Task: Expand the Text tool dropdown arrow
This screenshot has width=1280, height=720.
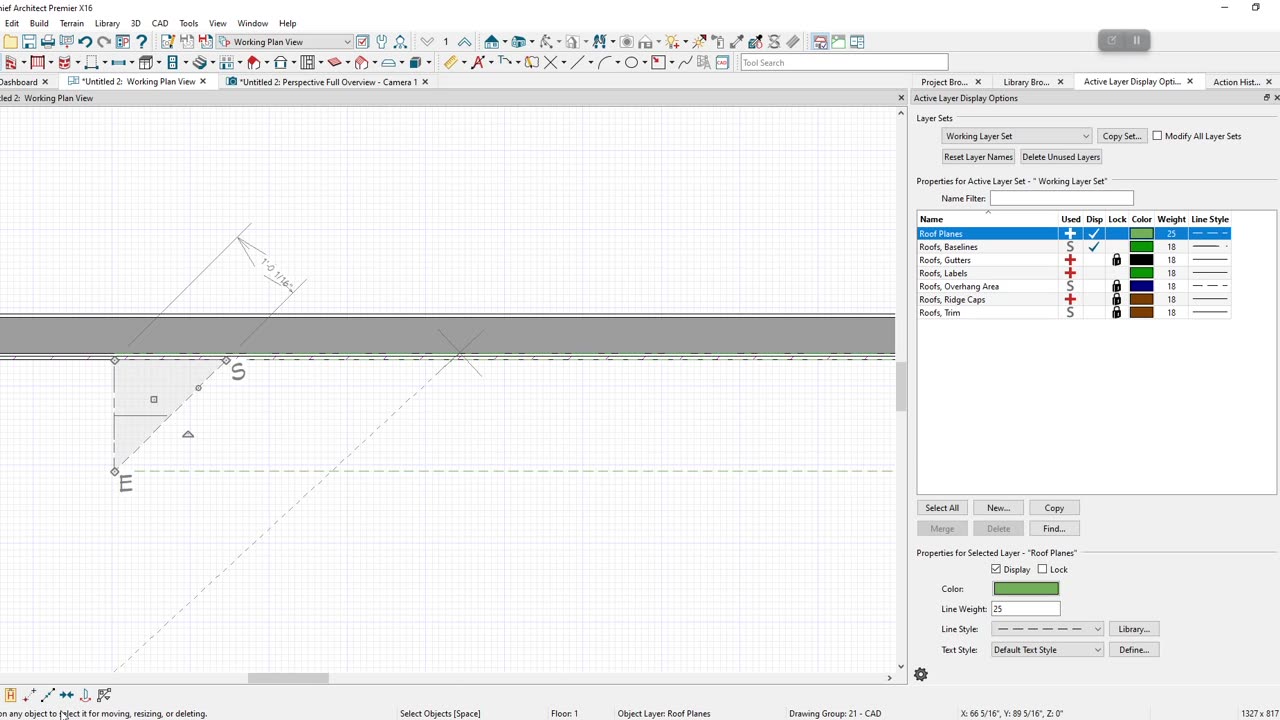Action: (x=491, y=62)
